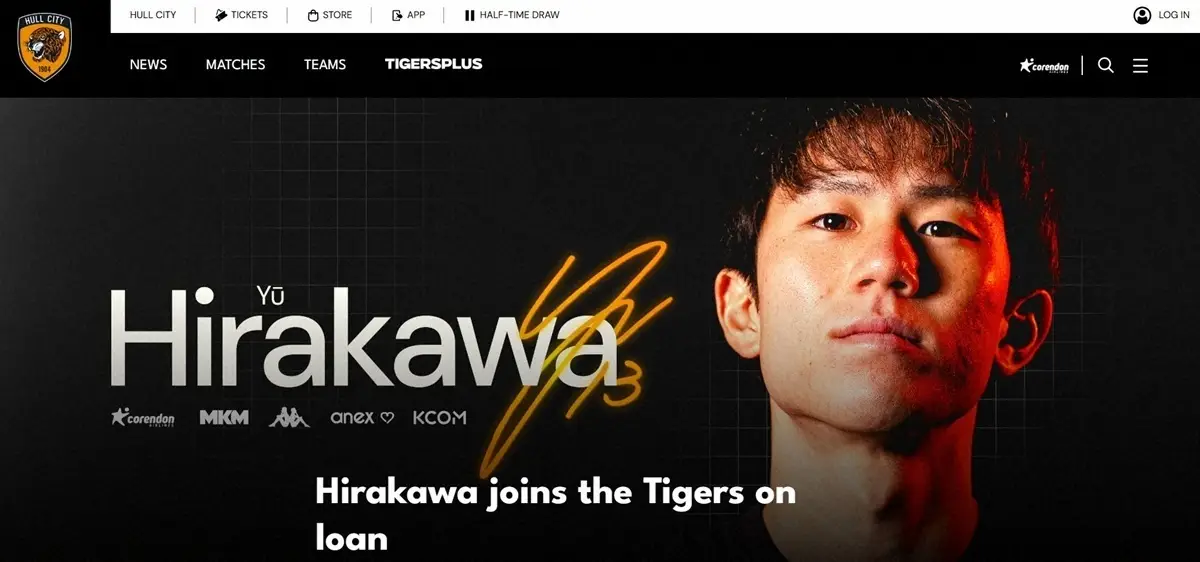This screenshot has width=1200, height=562.
Task: Select the Hull City top bar link
Action: pyautogui.click(x=153, y=15)
